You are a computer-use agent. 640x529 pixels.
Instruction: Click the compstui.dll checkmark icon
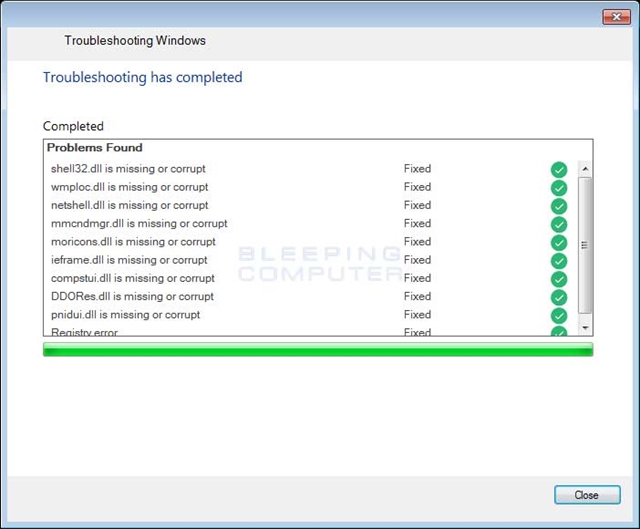[559, 279]
